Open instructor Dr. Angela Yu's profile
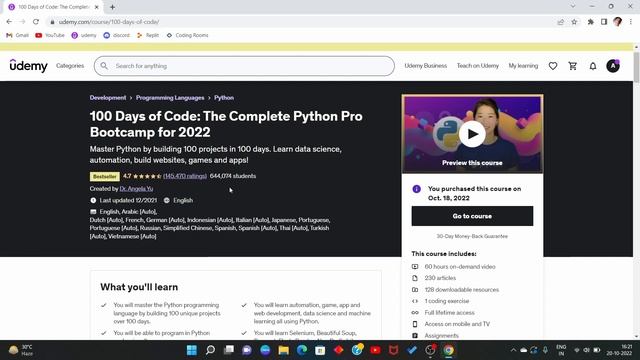 [136, 189]
